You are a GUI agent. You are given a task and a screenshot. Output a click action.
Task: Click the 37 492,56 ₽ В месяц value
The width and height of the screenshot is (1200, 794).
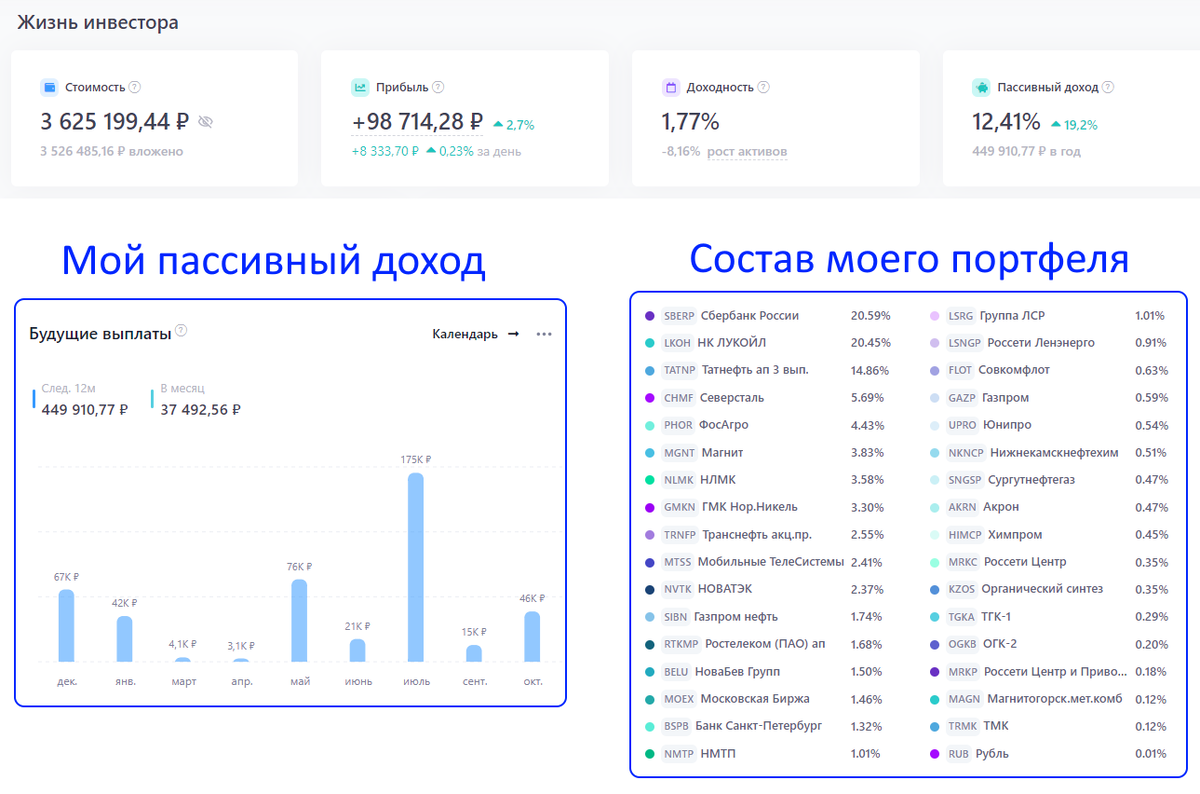pyautogui.click(x=201, y=409)
